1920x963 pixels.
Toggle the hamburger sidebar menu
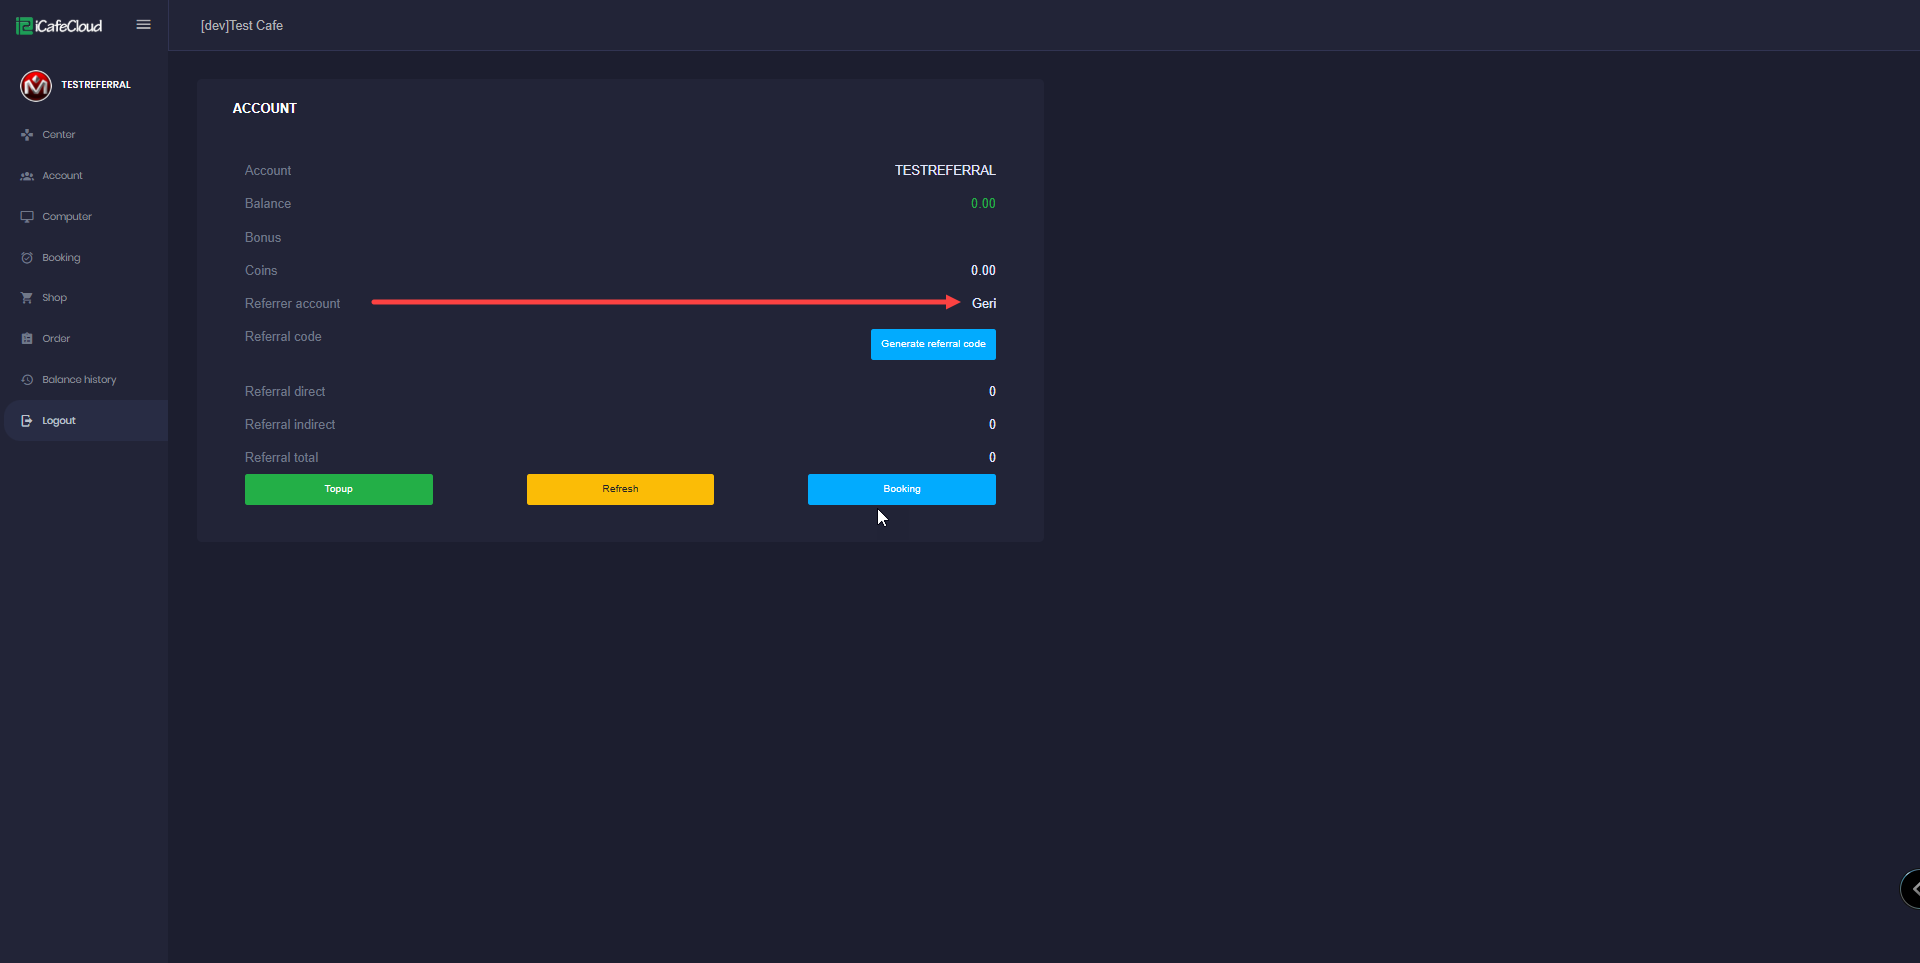pos(144,25)
